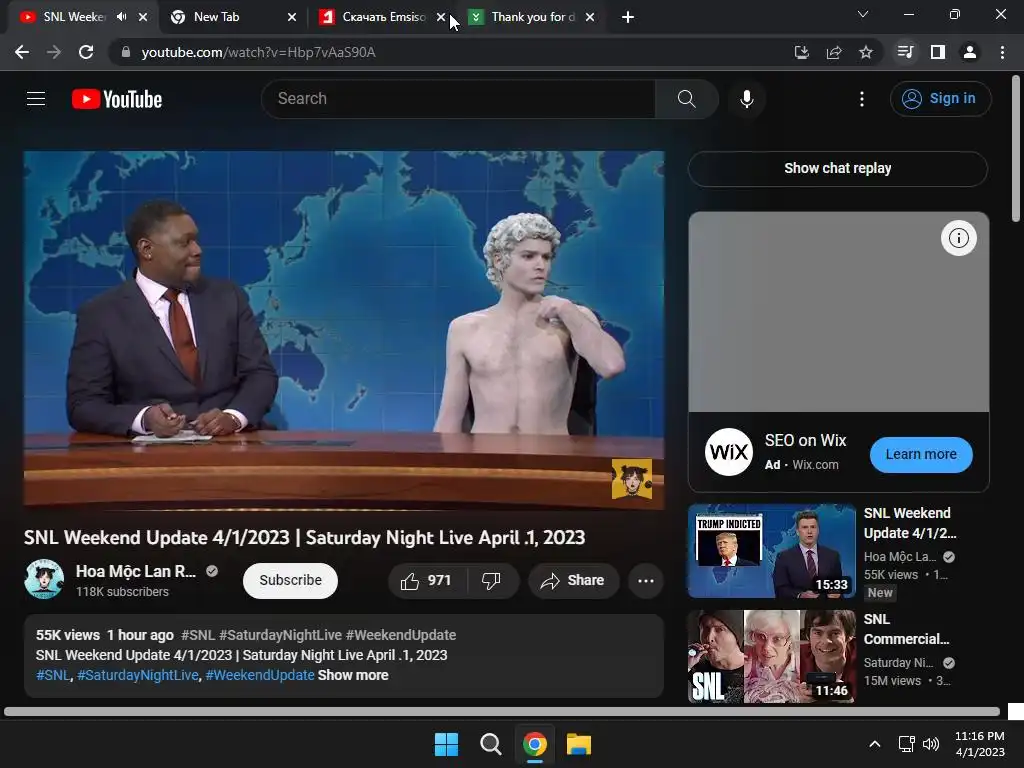Open #WeekendUpdate blue hashtag link
The height and width of the screenshot is (768, 1024).
click(x=260, y=675)
